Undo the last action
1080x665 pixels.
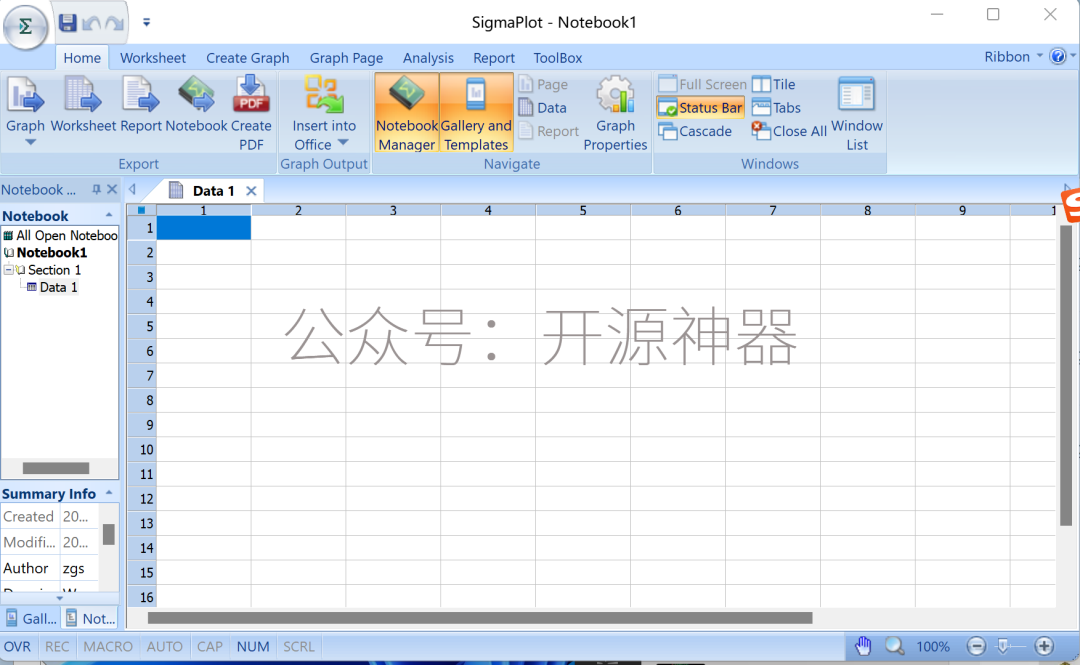(91, 23)
